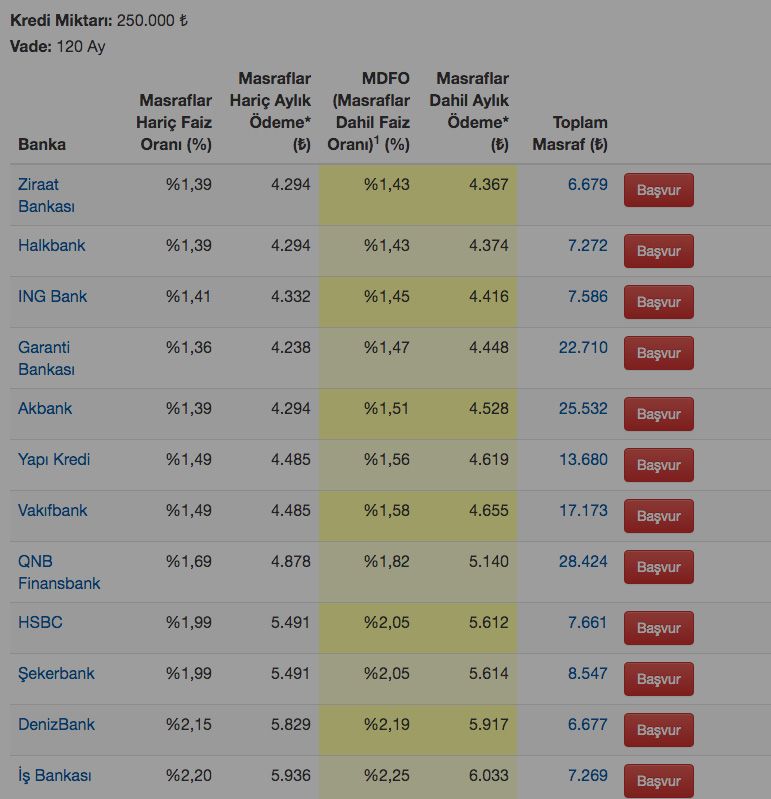Apply with Başvur for HSBC

tap(658, 628)
